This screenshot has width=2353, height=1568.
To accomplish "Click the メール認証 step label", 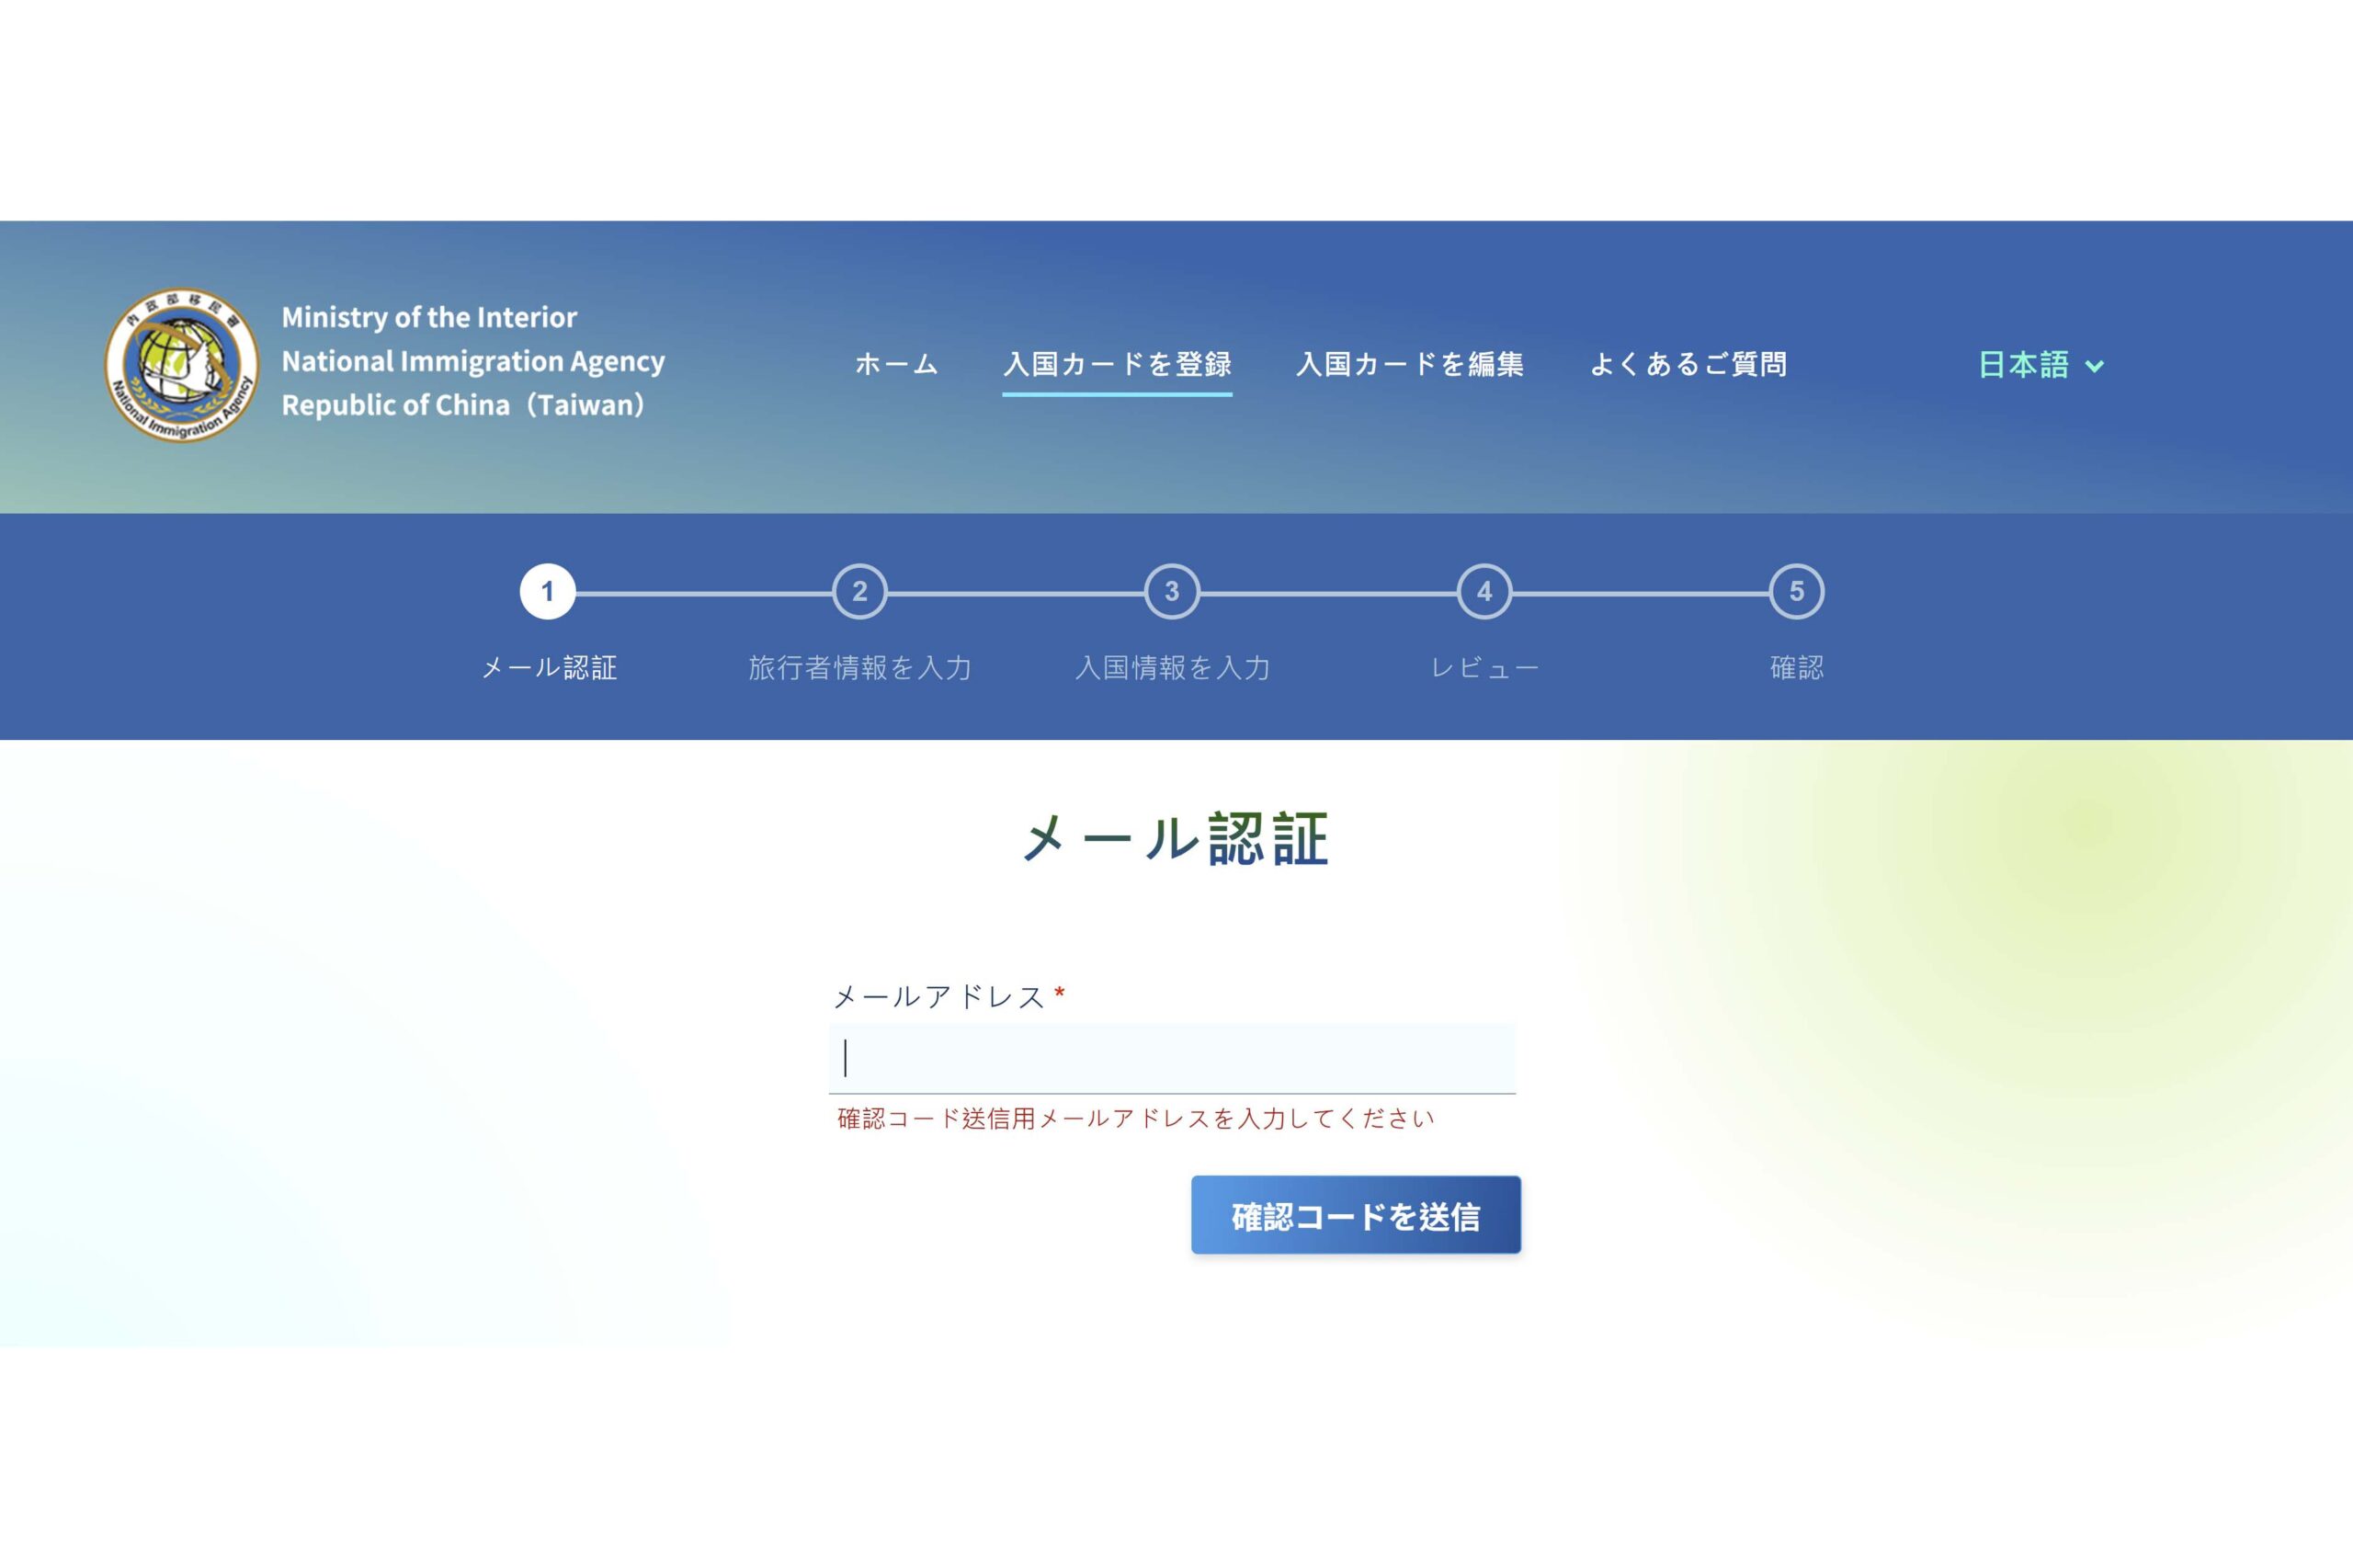I will (549, 667).
